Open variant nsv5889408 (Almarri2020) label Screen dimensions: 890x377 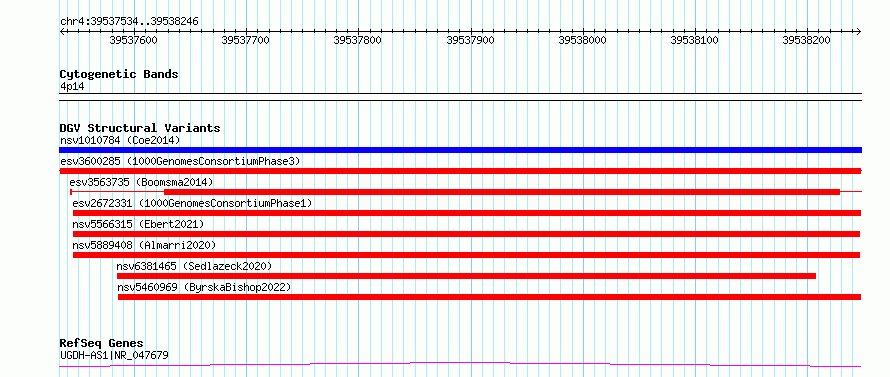144,245
